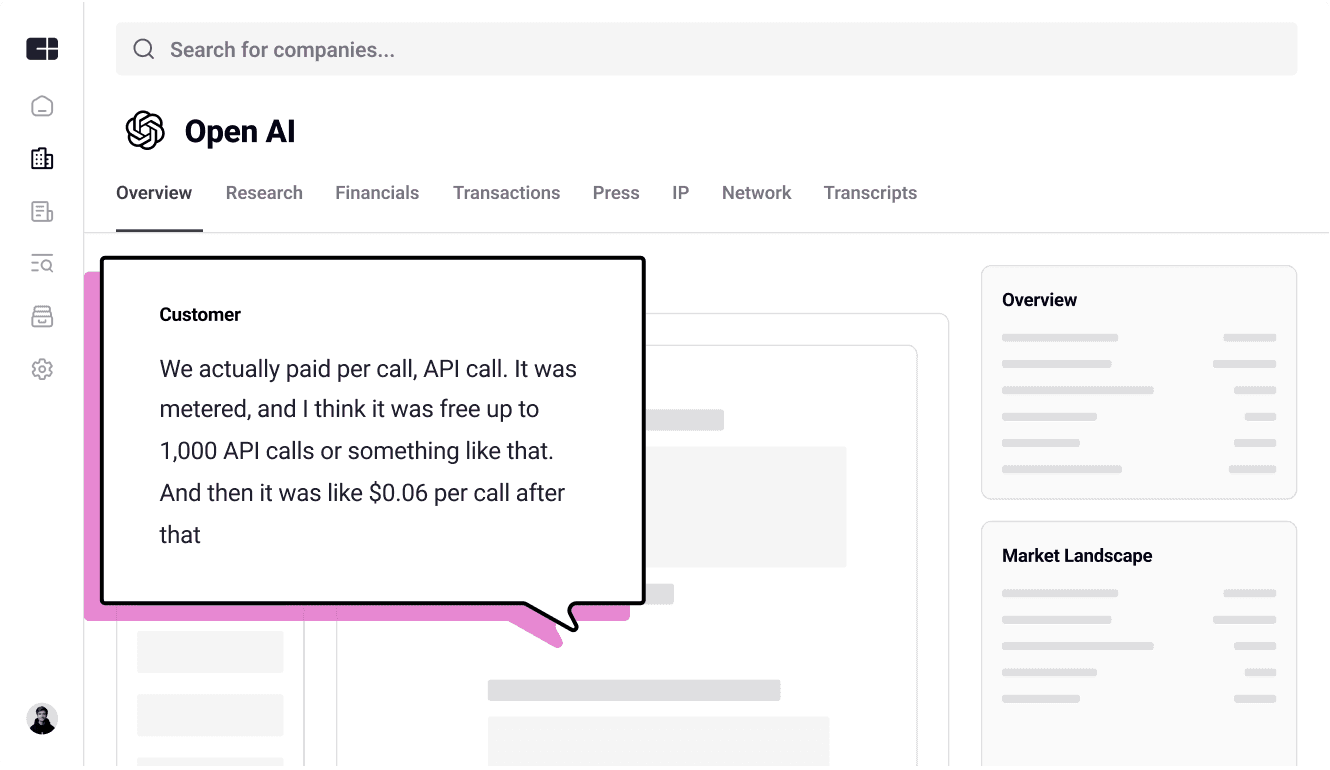Image resolution: width=1330 pixels, height=770 pixels.
Task: Open the inbox archive sidebar icon
Action: [x=42, y=317]
